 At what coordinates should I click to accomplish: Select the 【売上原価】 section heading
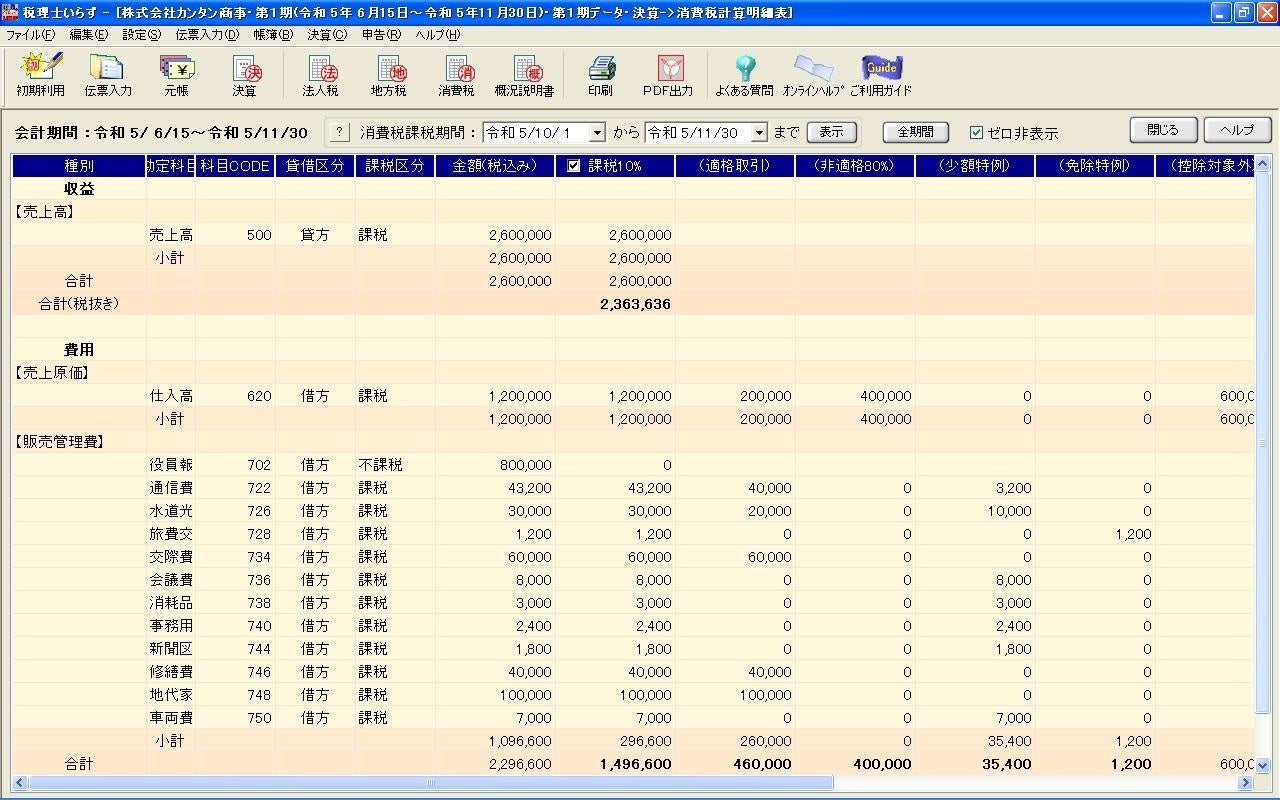coord(52,373)
